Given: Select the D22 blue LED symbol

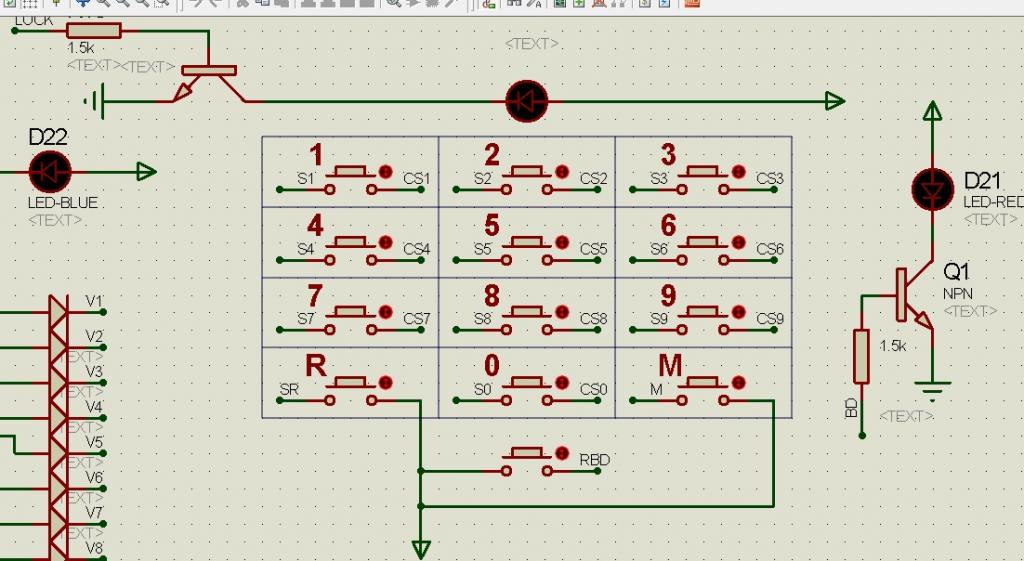Looking at the screenshot, I should coord(50,172).
